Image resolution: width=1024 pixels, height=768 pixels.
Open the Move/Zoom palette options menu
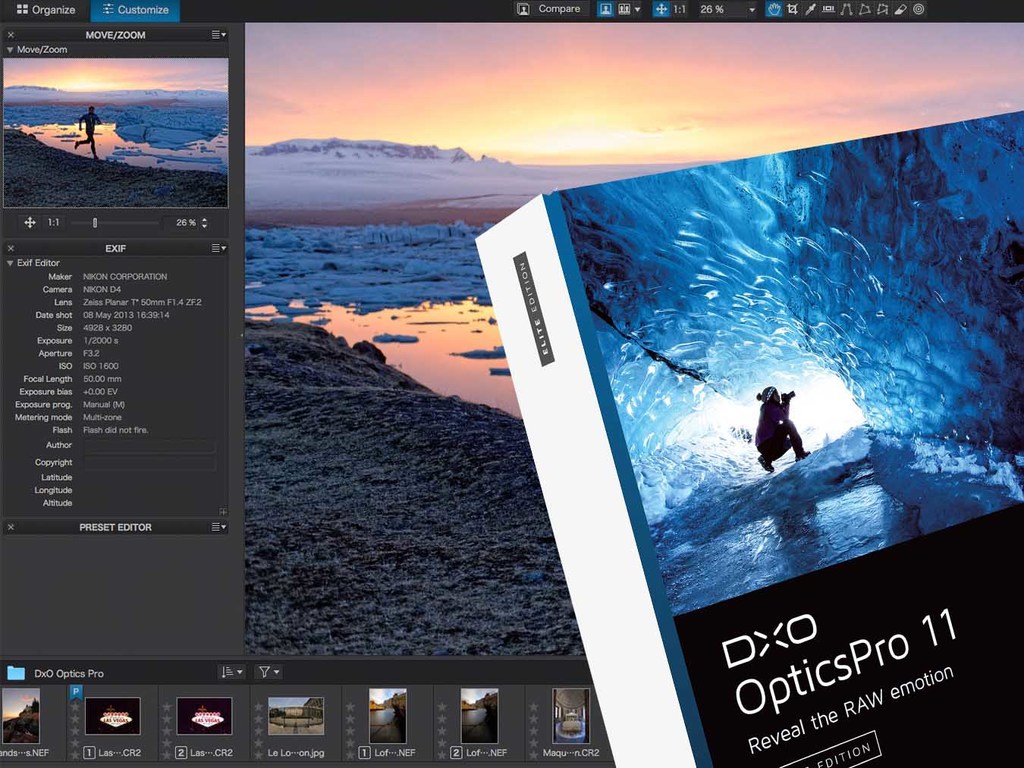[219, 35]
